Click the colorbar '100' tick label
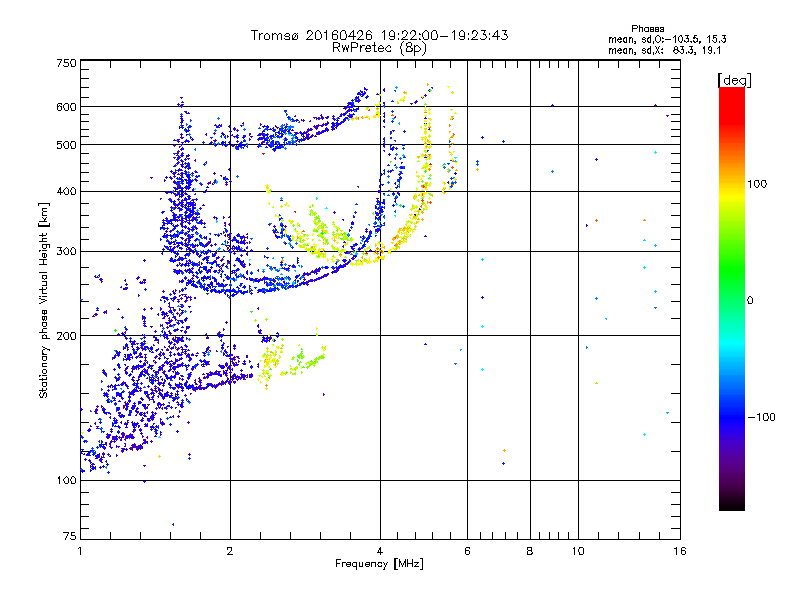The image size is (800, 600). [757, 184]
